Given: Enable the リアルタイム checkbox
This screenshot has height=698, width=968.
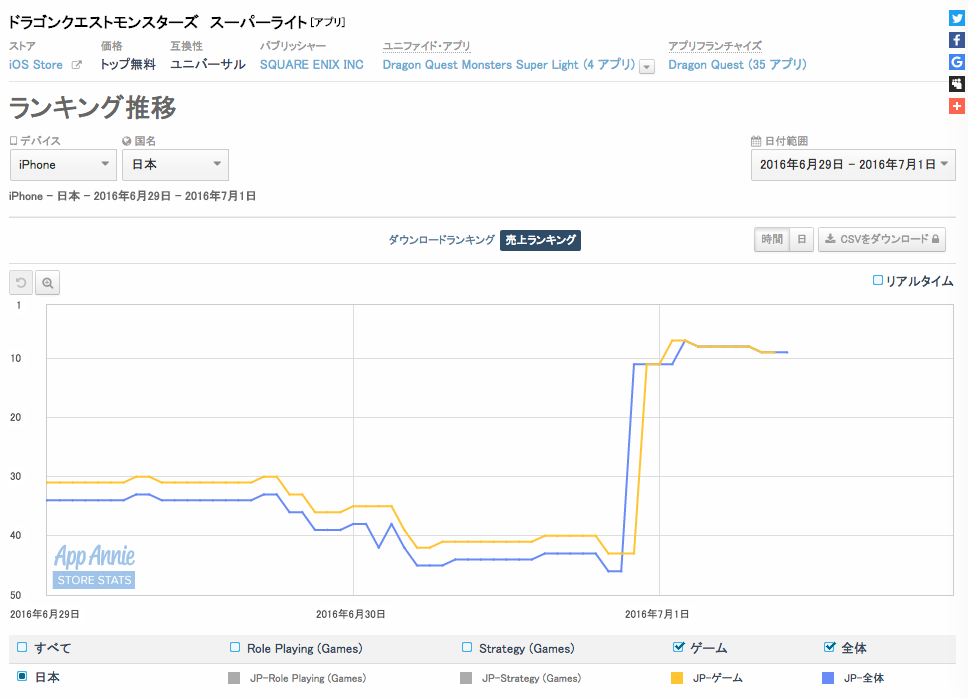Looking at the screenshot, I should [877, 280].
